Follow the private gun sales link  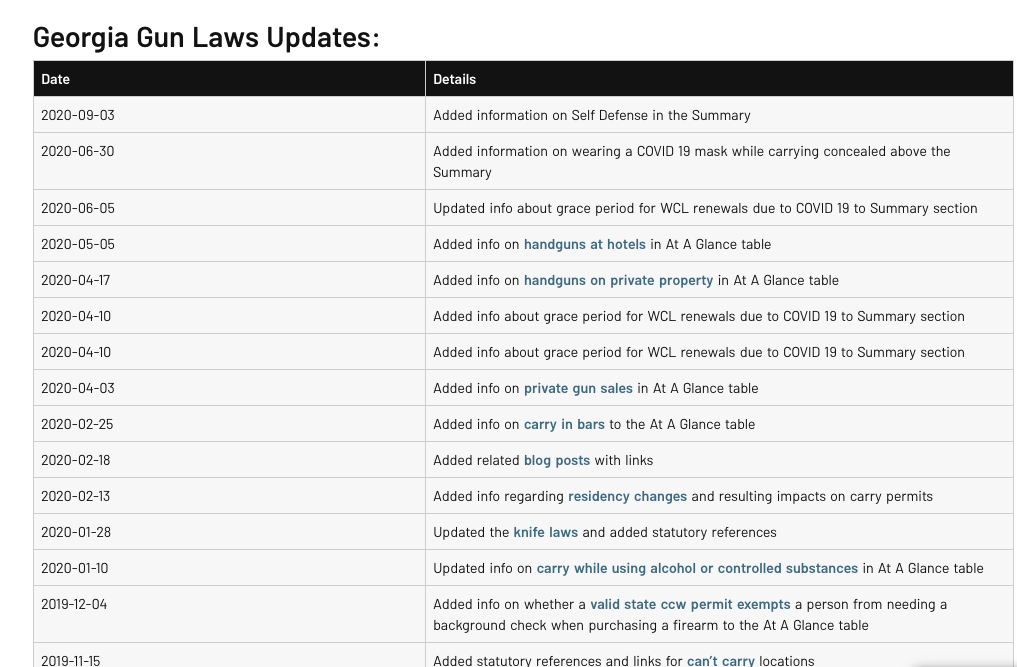click(578, 389)
